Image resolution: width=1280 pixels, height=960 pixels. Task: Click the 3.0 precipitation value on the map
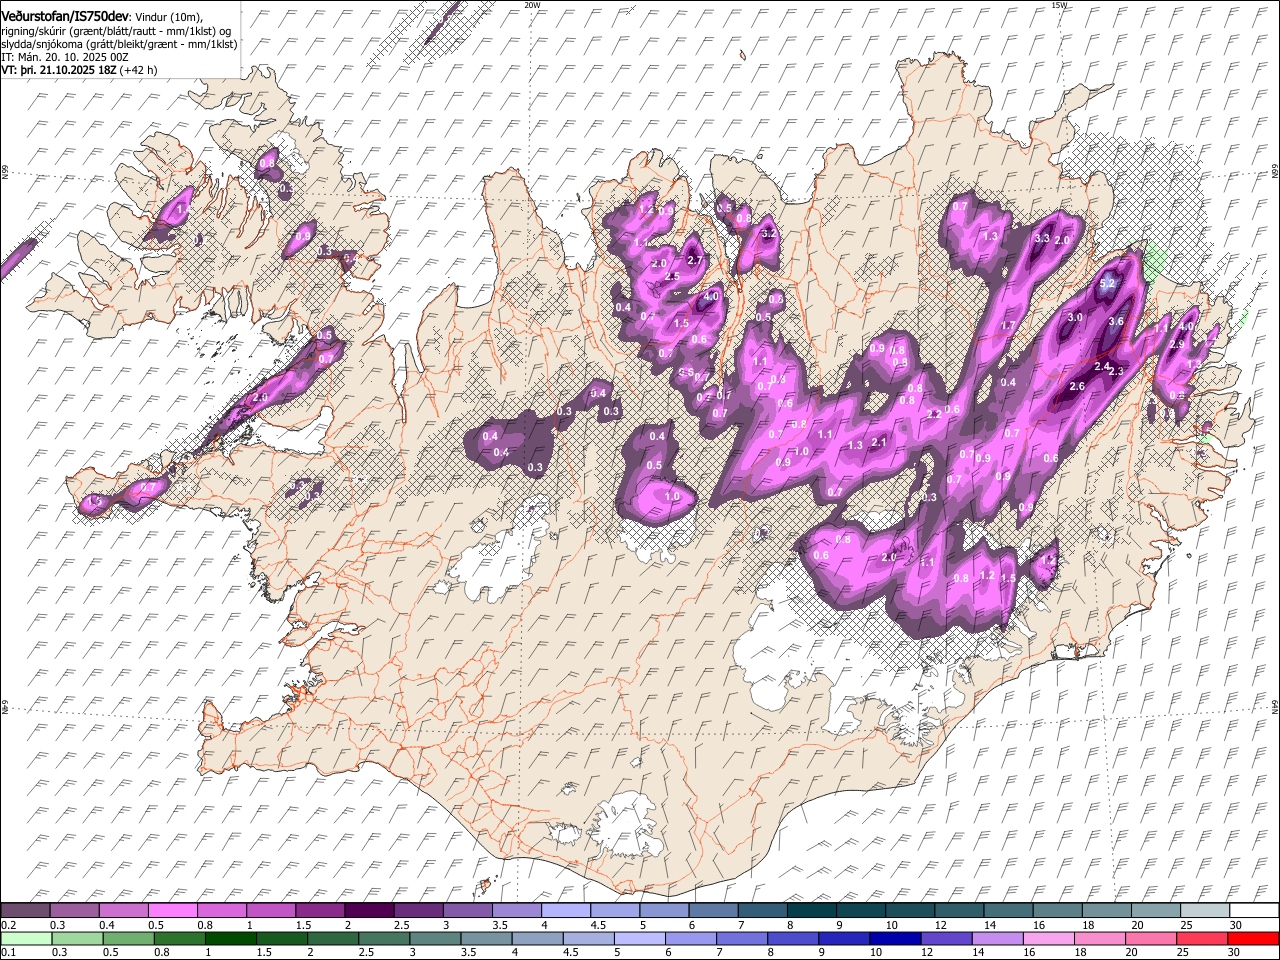coord(1075,317)
